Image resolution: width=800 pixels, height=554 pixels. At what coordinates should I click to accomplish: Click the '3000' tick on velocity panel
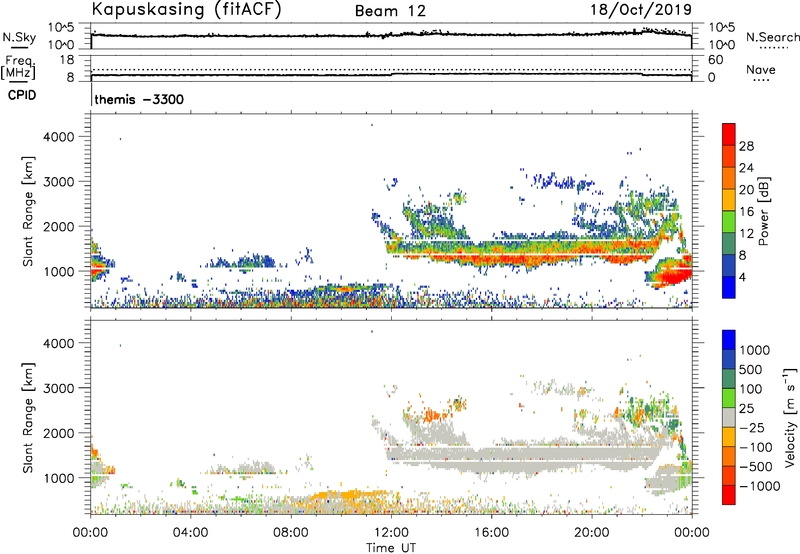click(x=58, y=388)
